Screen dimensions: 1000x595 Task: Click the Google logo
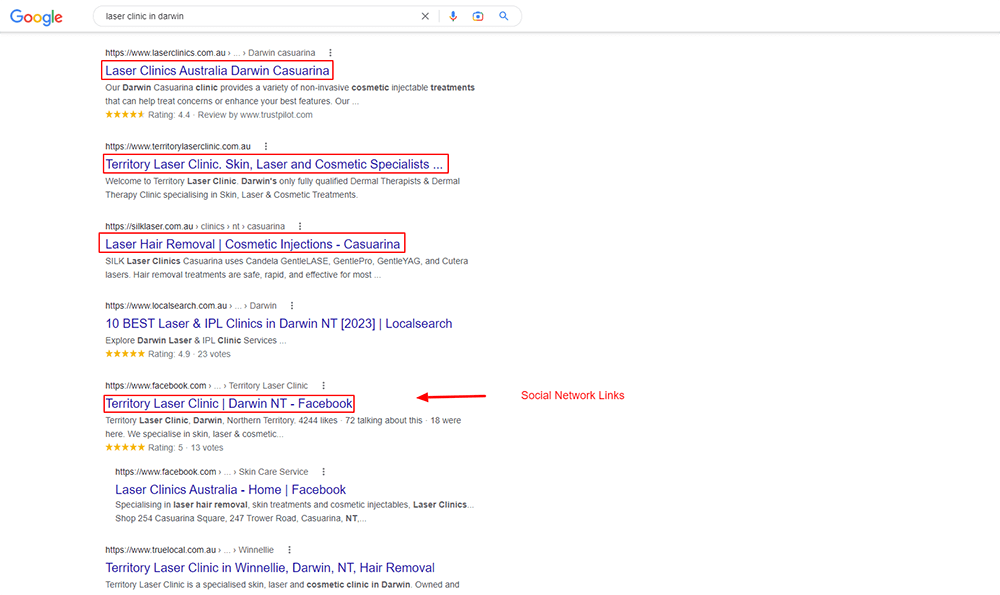coord(36,17)
